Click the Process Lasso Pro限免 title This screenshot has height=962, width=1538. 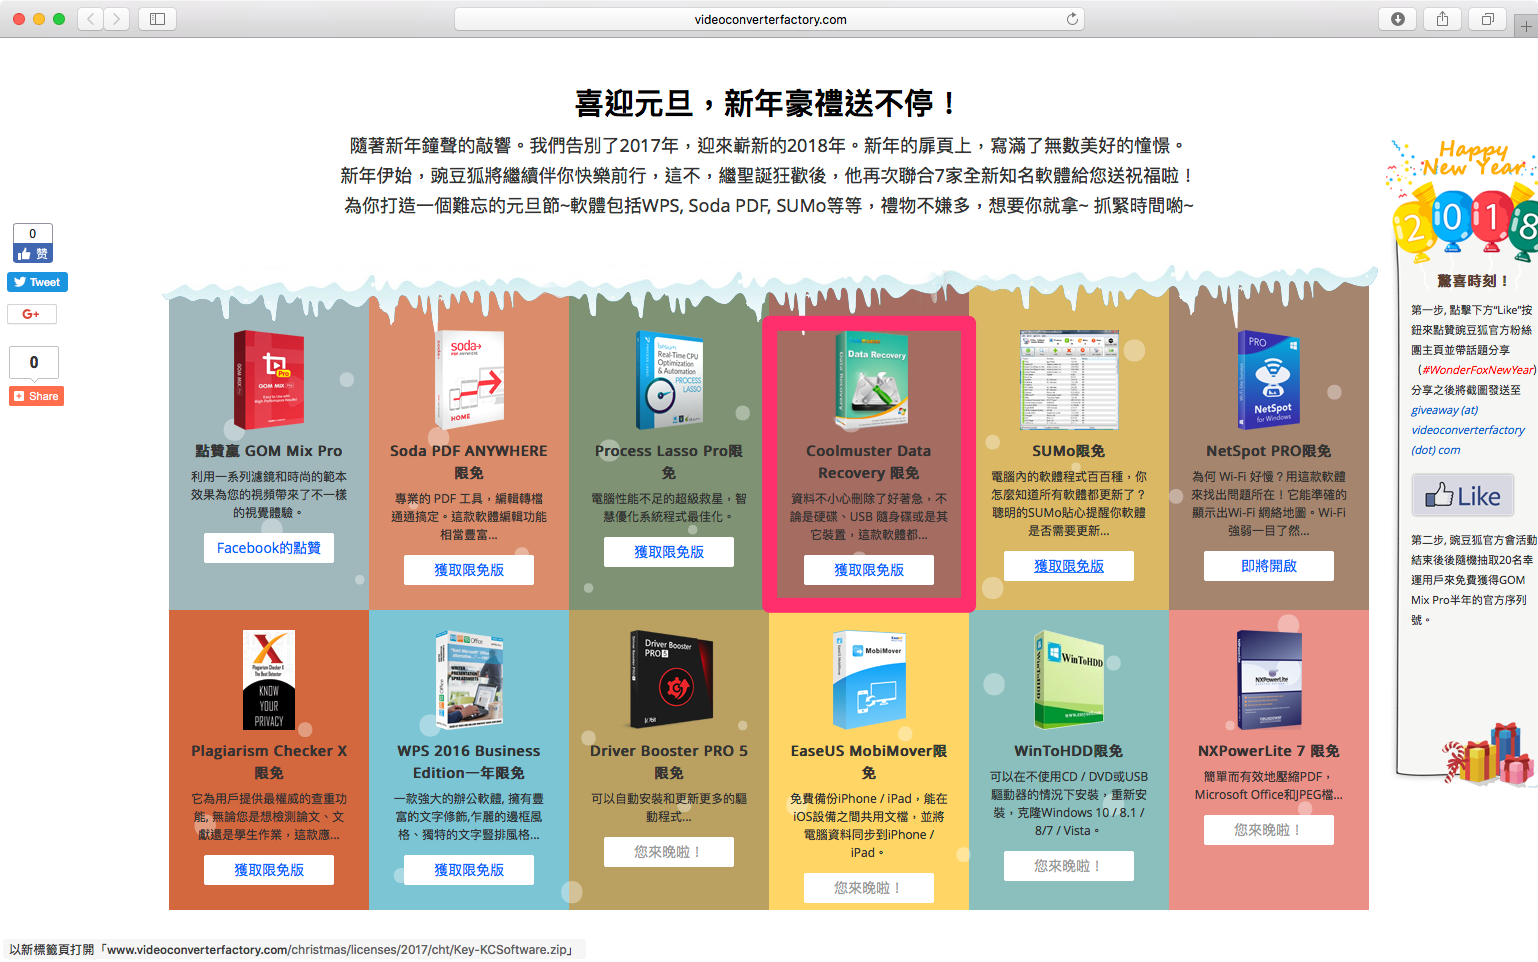pos(669,462)
